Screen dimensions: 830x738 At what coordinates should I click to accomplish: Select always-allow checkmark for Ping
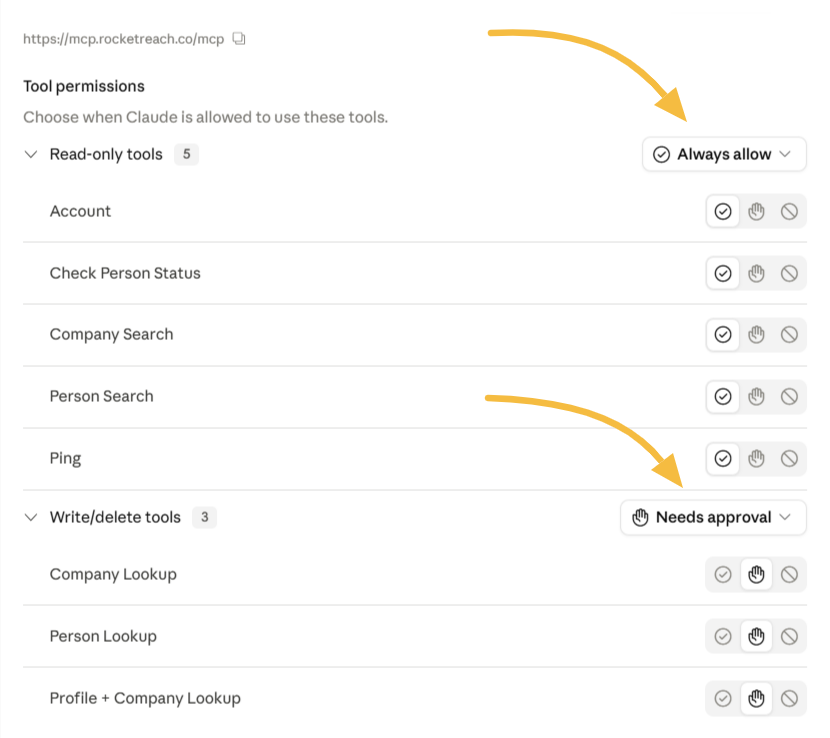(x=723, y=458)
